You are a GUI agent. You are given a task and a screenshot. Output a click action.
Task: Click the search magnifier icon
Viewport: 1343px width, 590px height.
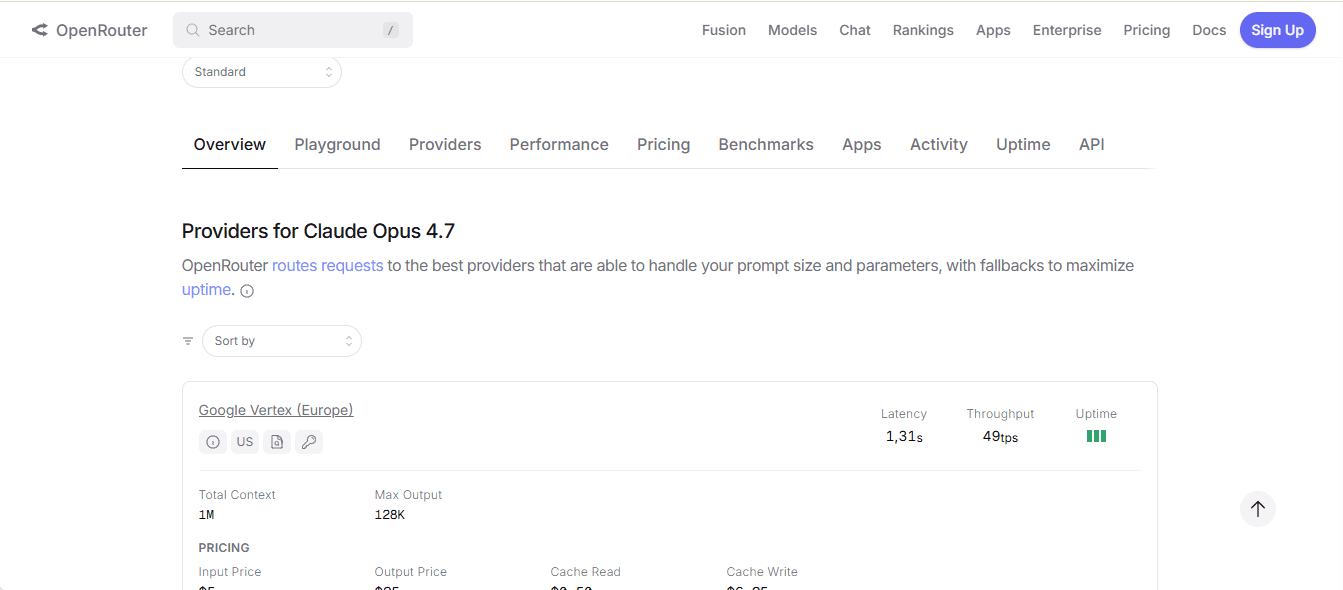coord(193,30)
